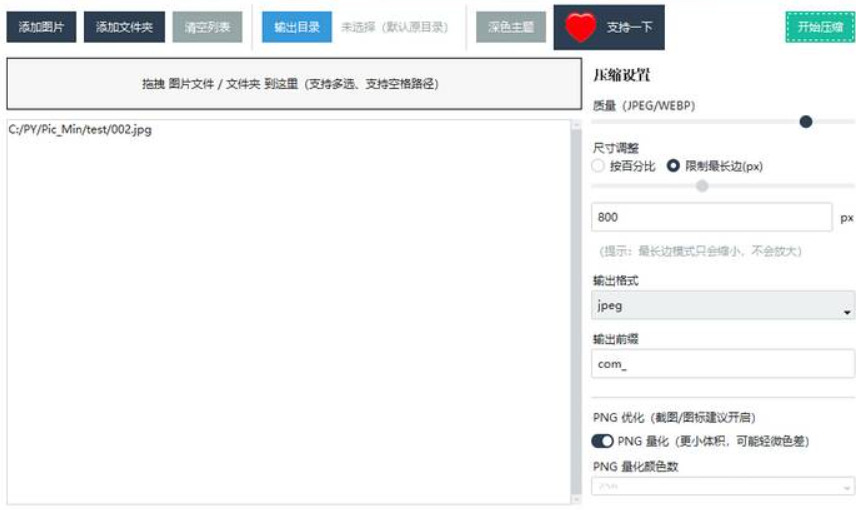Open the PNG 量化颜色数 dropdown
This screenshot has width=856, height=510.
tap(723, 486)
